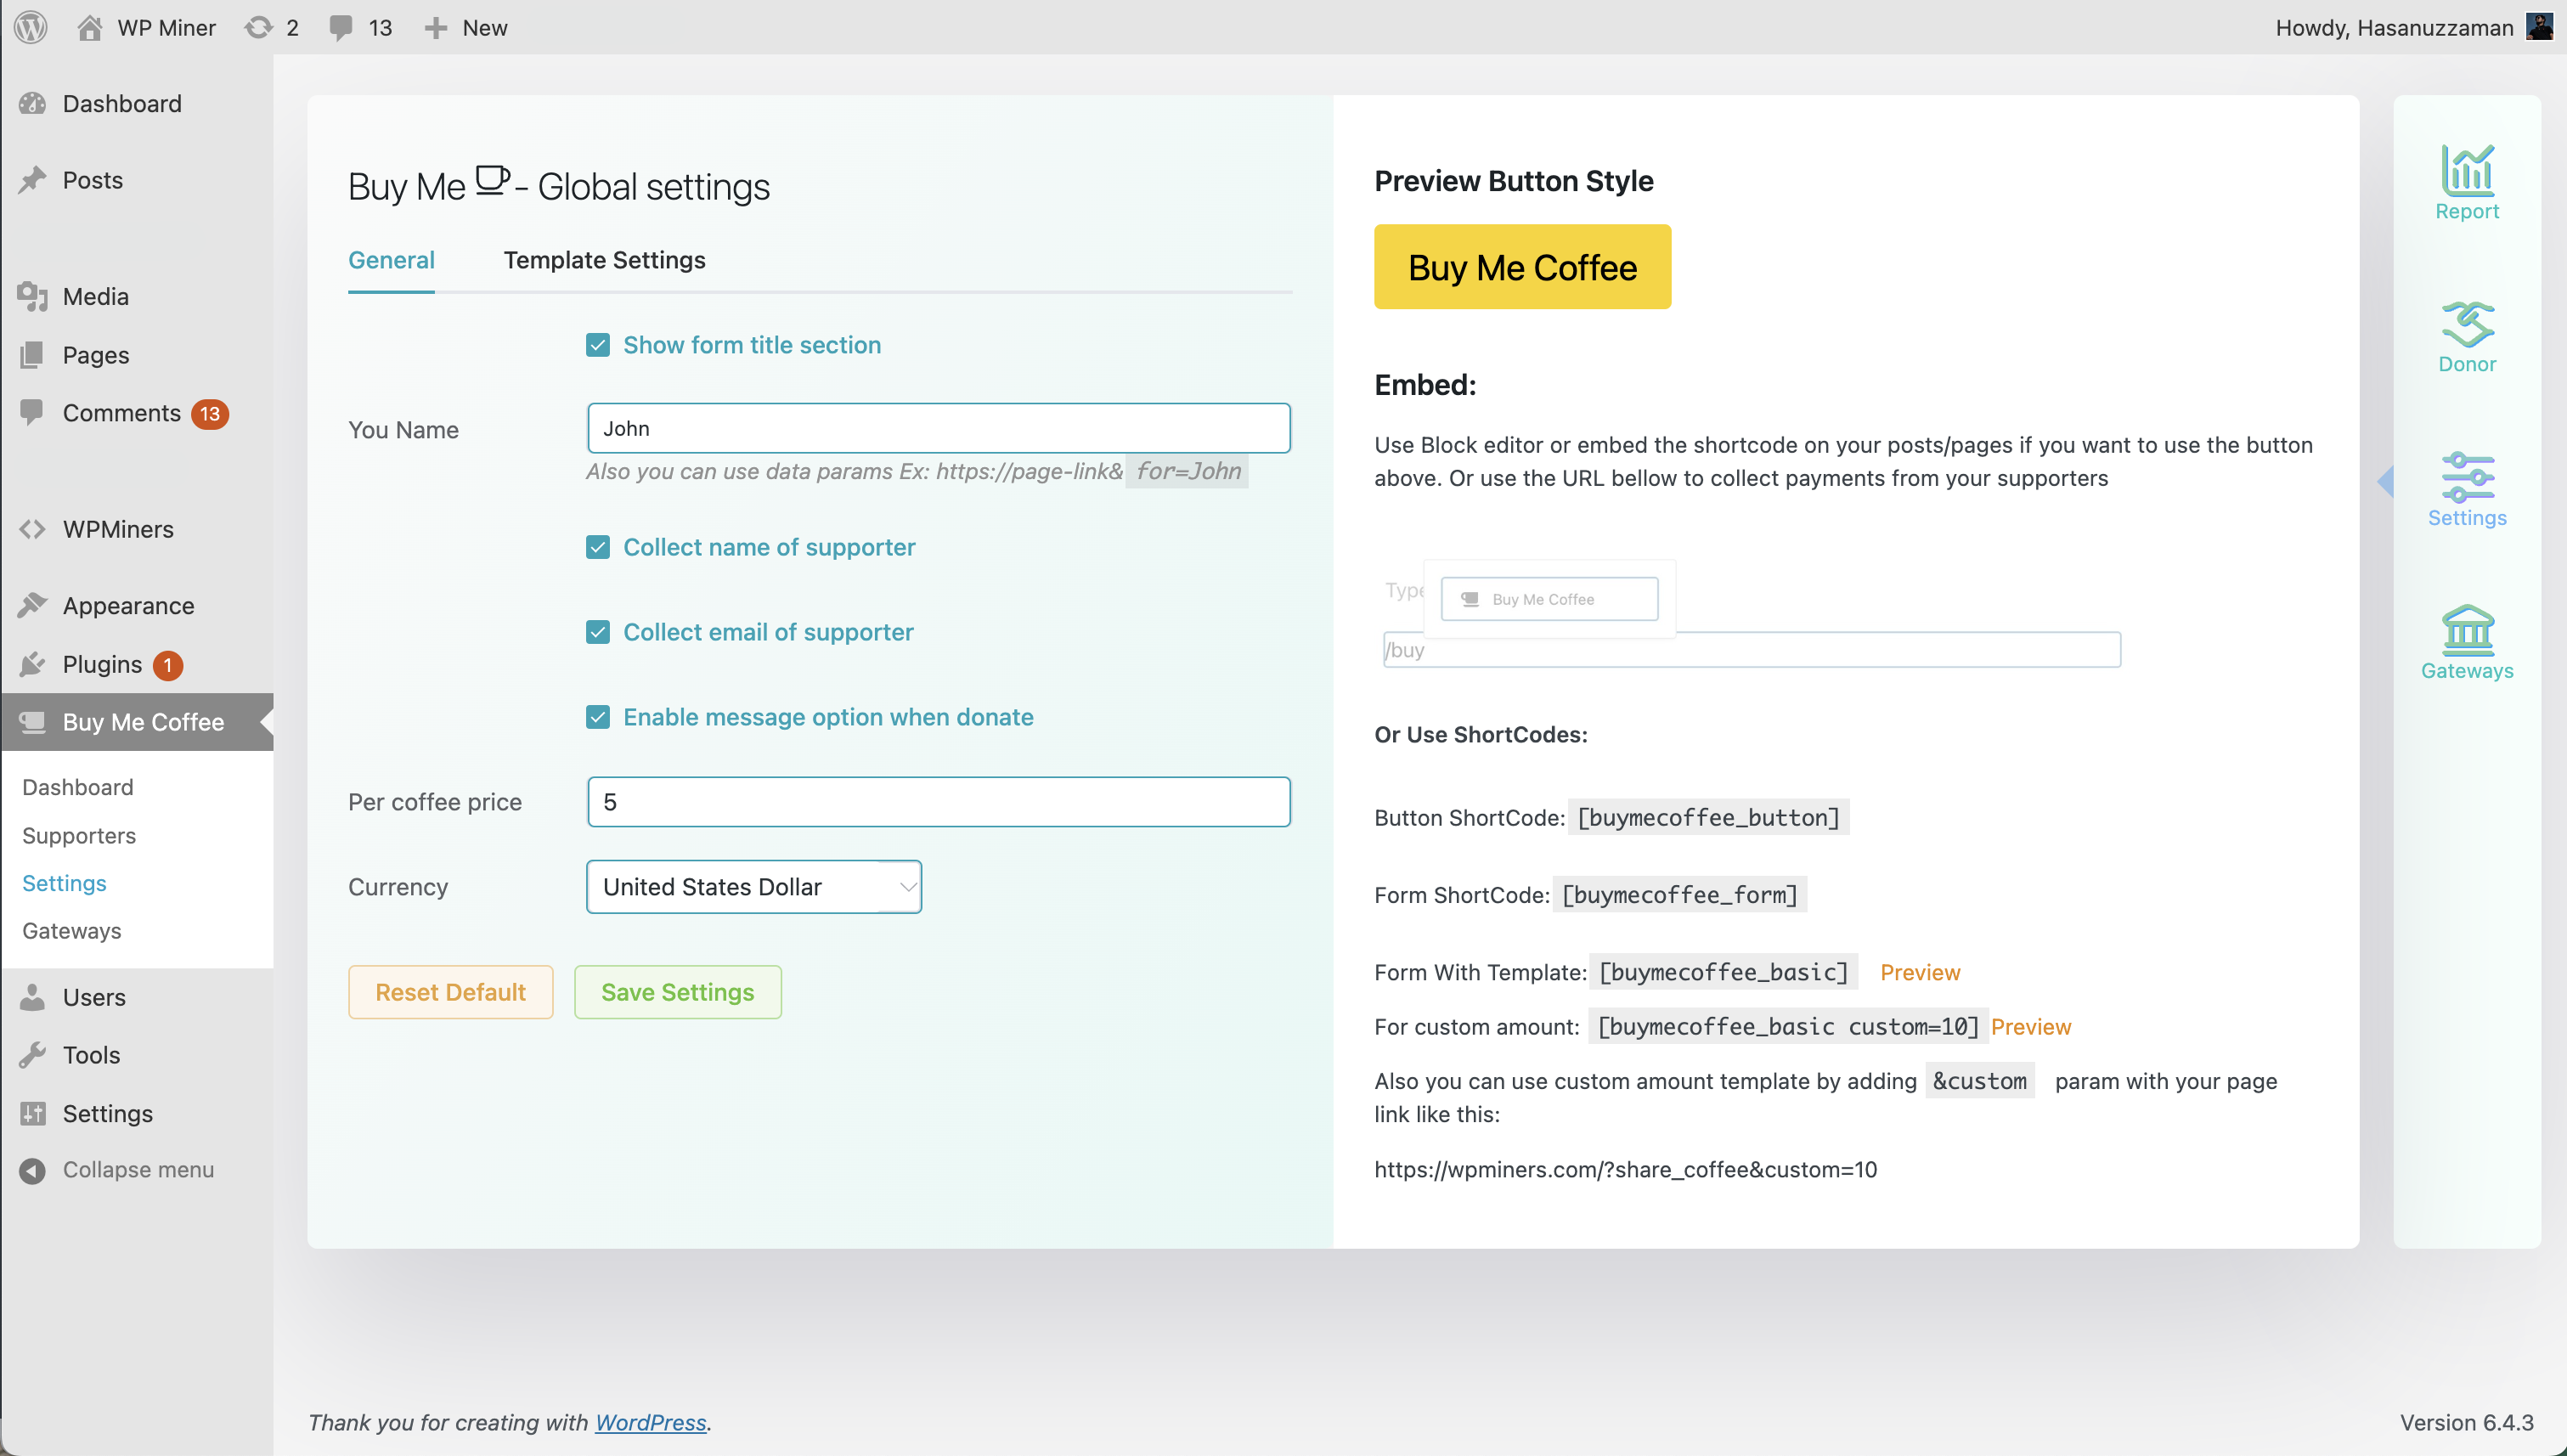
Task: Click the Plugins plug icon
Action: (x=32, y=664)
